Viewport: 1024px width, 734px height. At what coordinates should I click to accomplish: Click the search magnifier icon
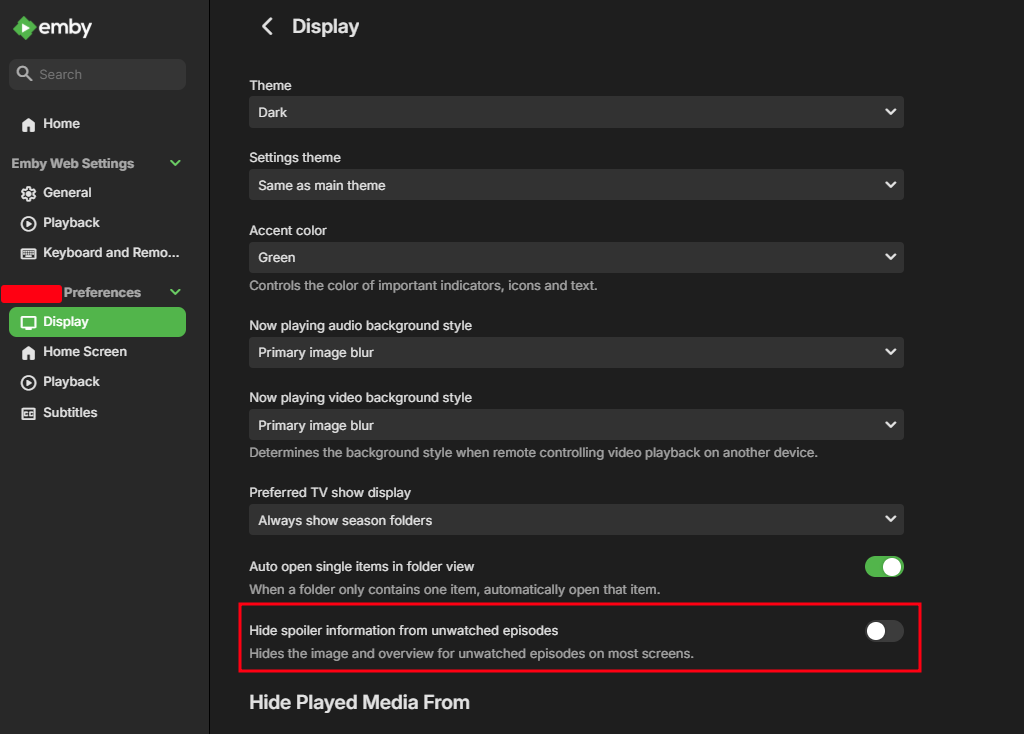point(25,74)
